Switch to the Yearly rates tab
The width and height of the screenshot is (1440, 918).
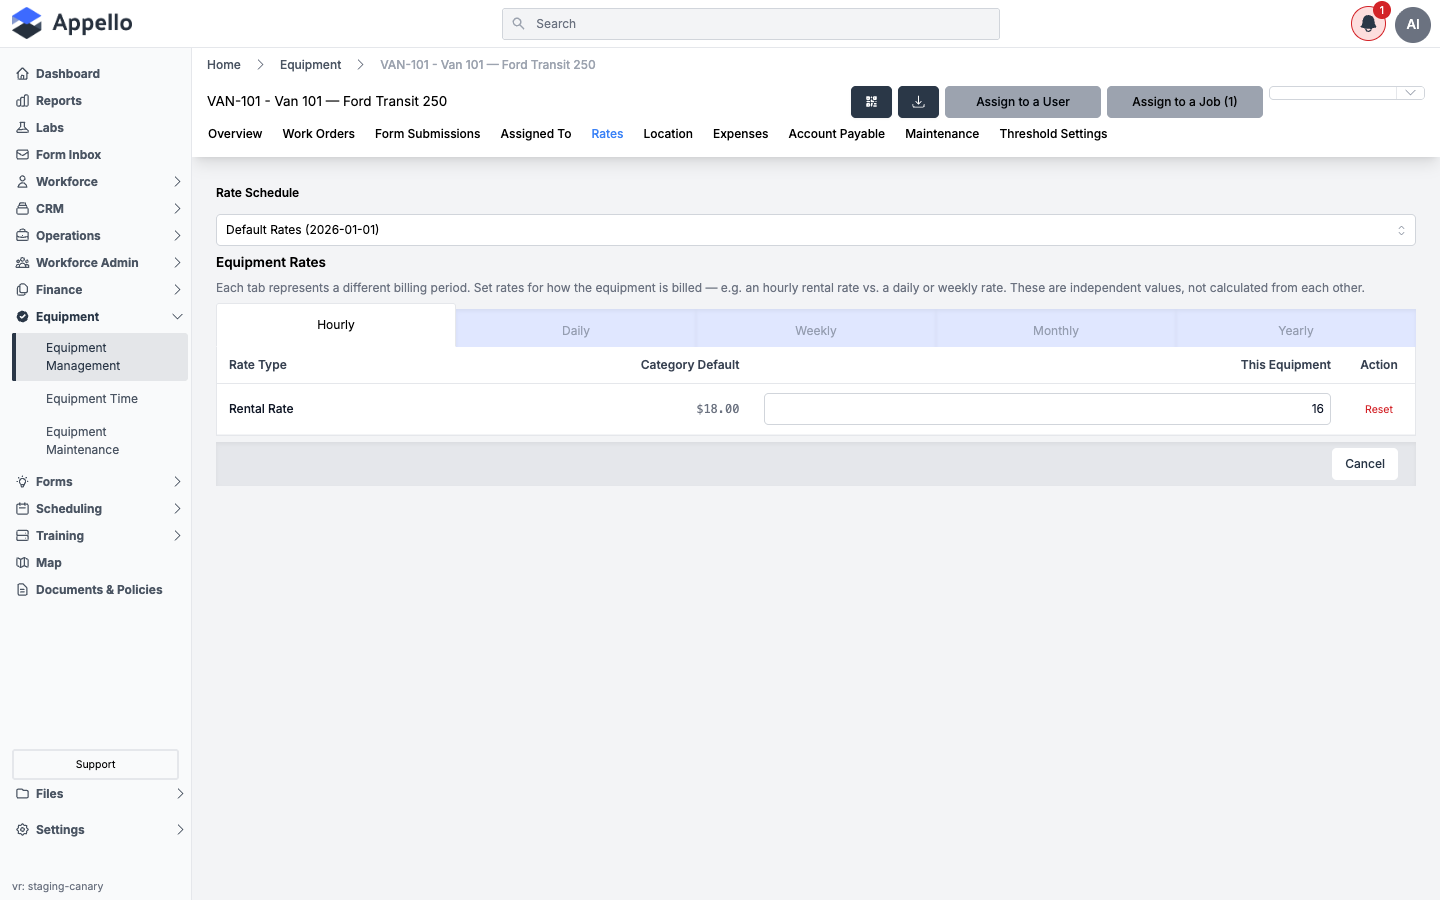[1296, 331]
